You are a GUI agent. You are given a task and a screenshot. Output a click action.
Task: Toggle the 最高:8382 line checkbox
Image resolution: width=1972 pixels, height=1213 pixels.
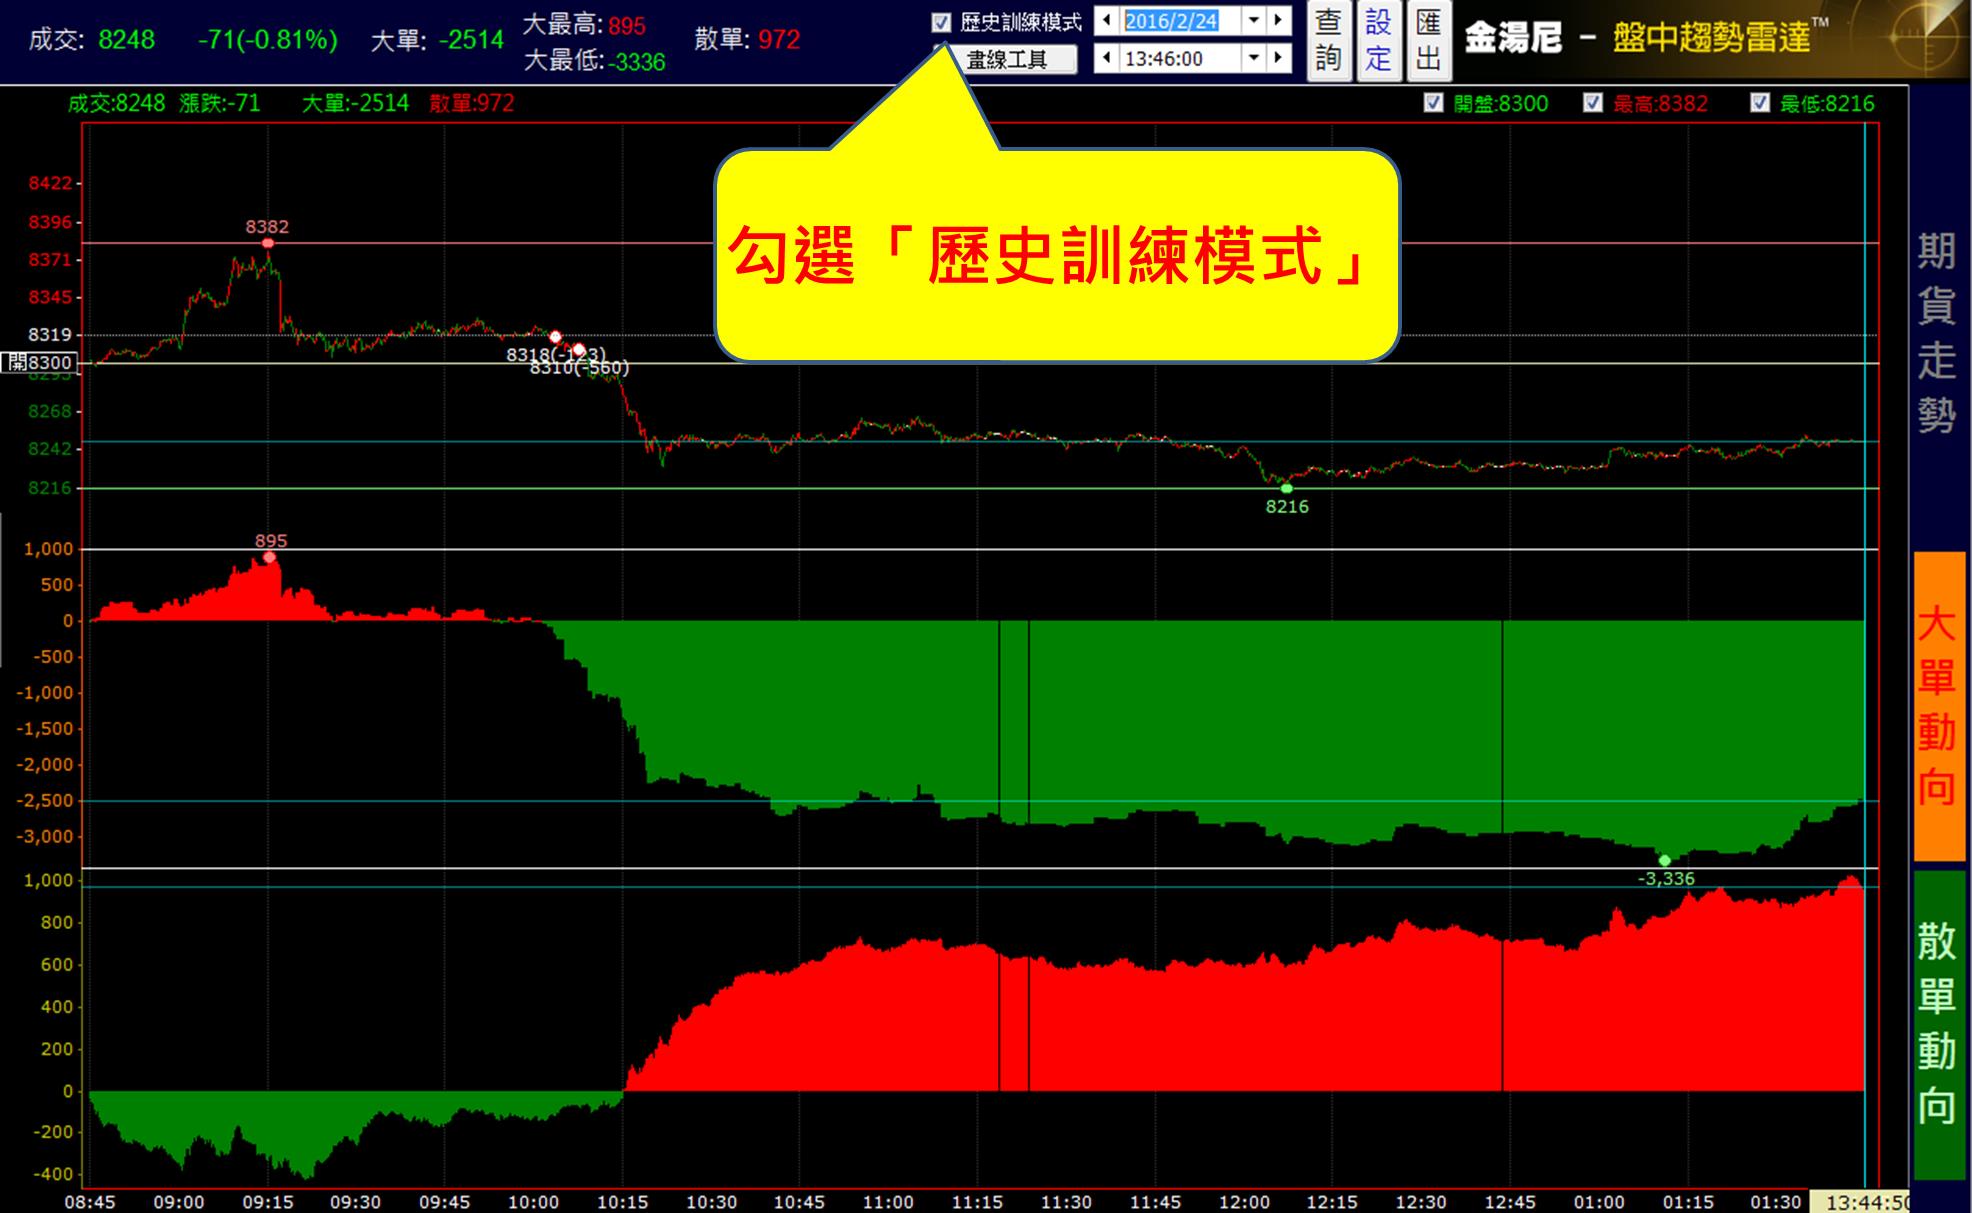[1593, 103]
